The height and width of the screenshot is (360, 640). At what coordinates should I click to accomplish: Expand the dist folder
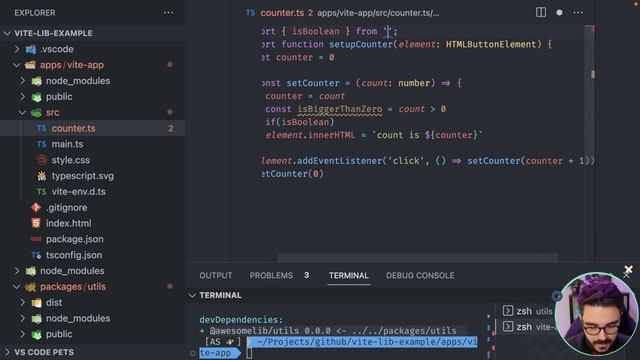click(23, 302)
